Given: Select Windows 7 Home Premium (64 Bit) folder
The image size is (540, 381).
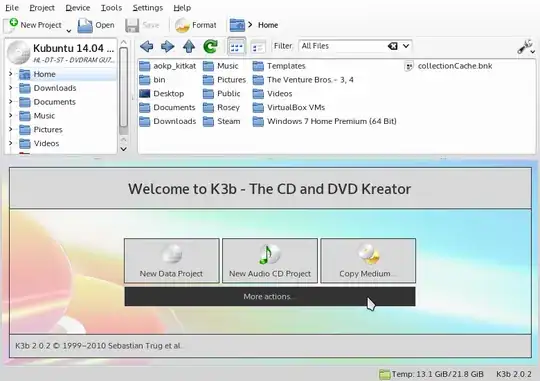Looking at the screenshot, I should pos(325,121).
